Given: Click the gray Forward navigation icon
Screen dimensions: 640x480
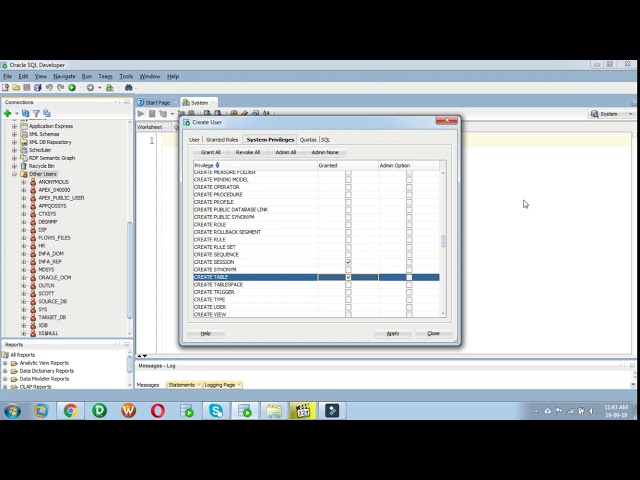Looking at the screenshot, I should click(90, 87).
